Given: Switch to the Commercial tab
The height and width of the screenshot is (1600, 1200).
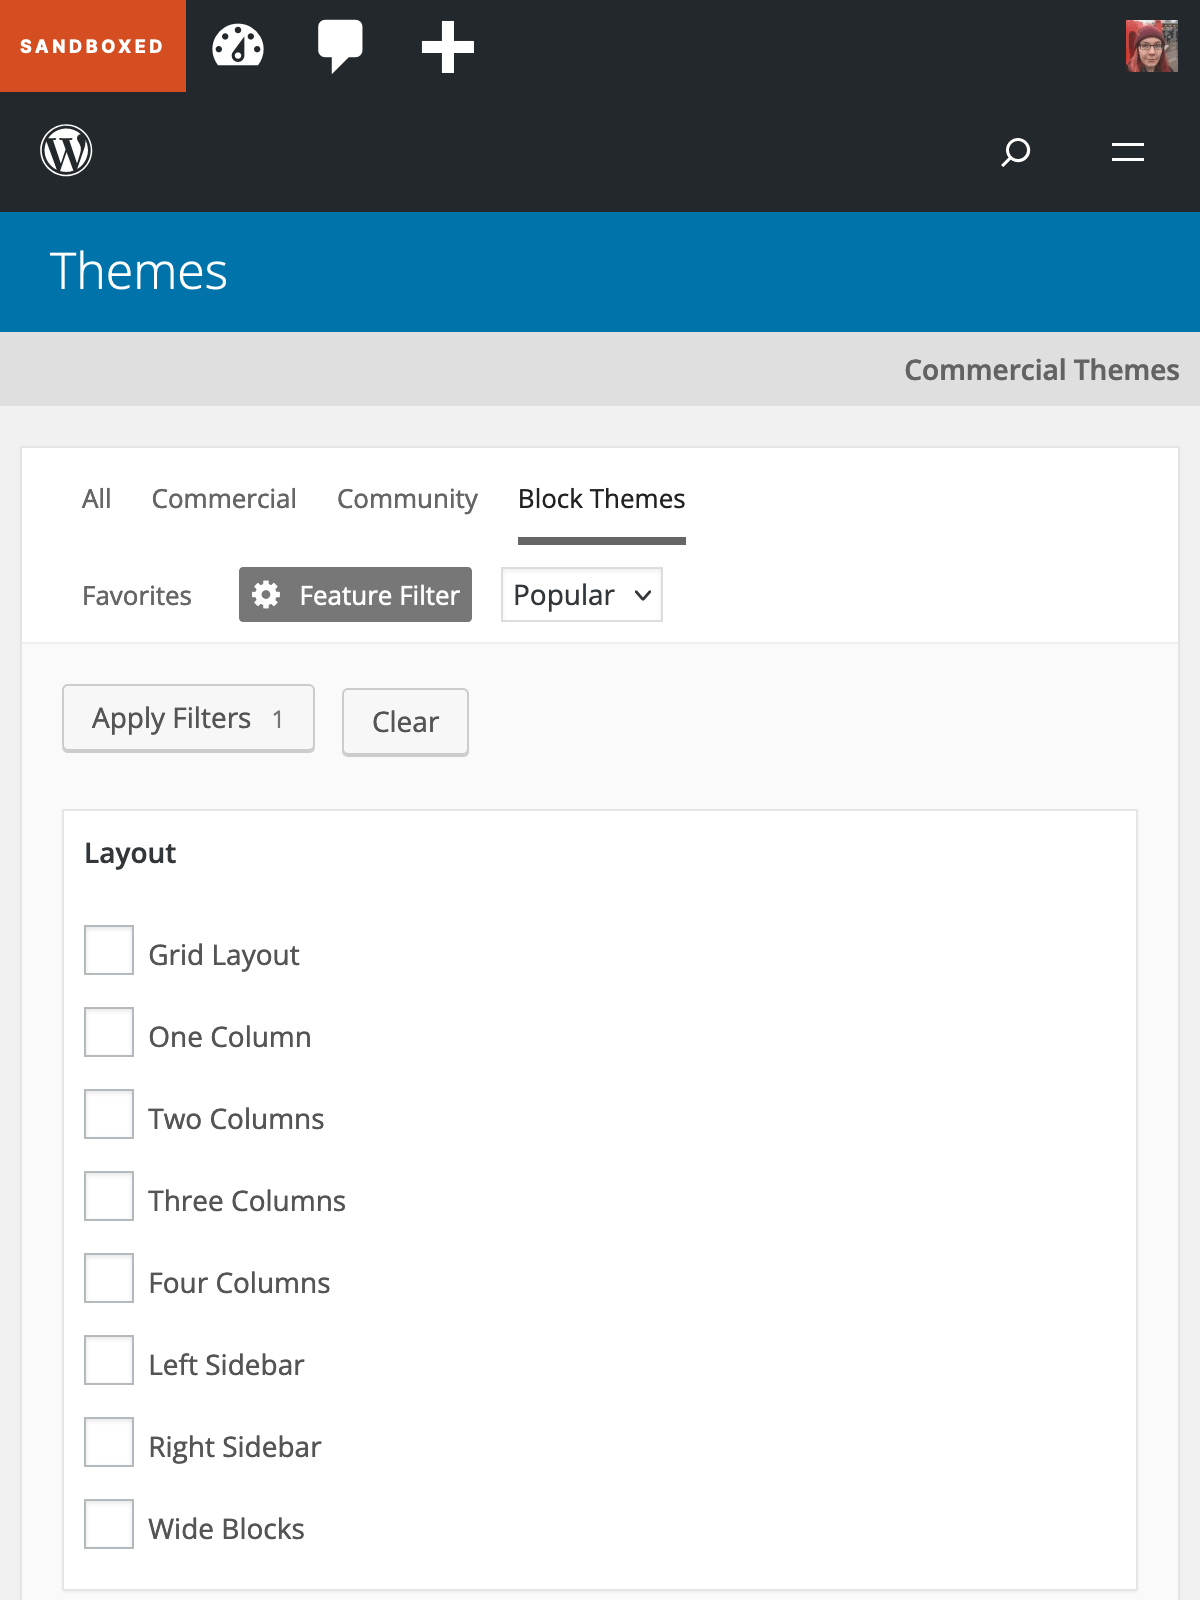Looking at the screenshot, I should 224,499.
